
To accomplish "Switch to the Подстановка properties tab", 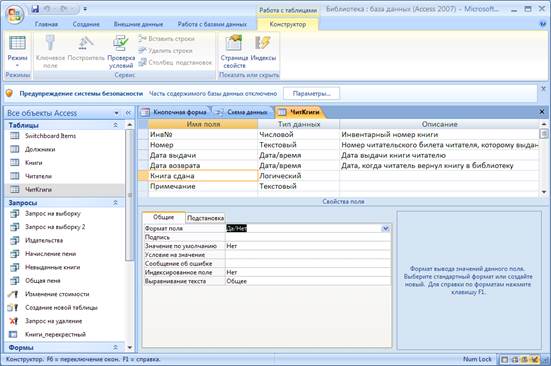I will tap(205, 218).
